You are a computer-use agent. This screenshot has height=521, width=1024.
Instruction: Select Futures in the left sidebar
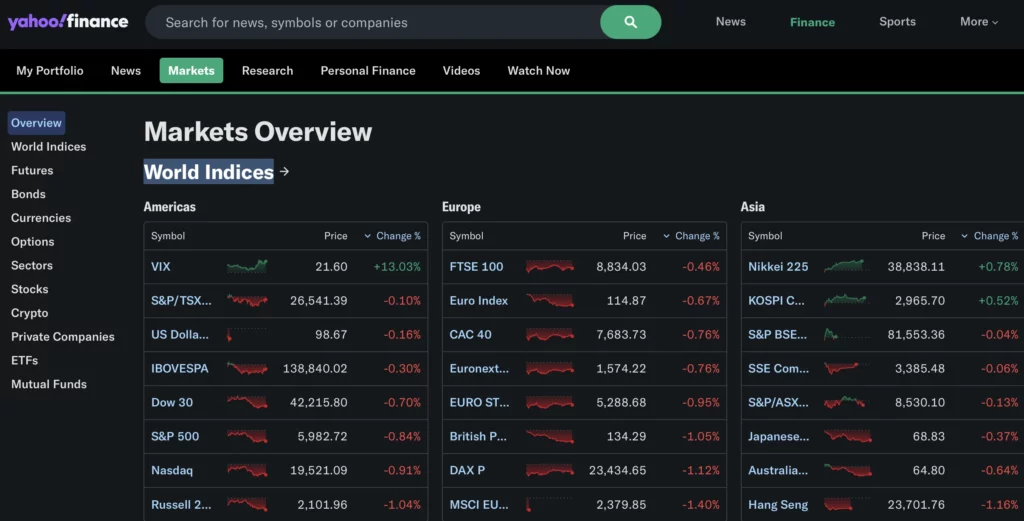32,170
